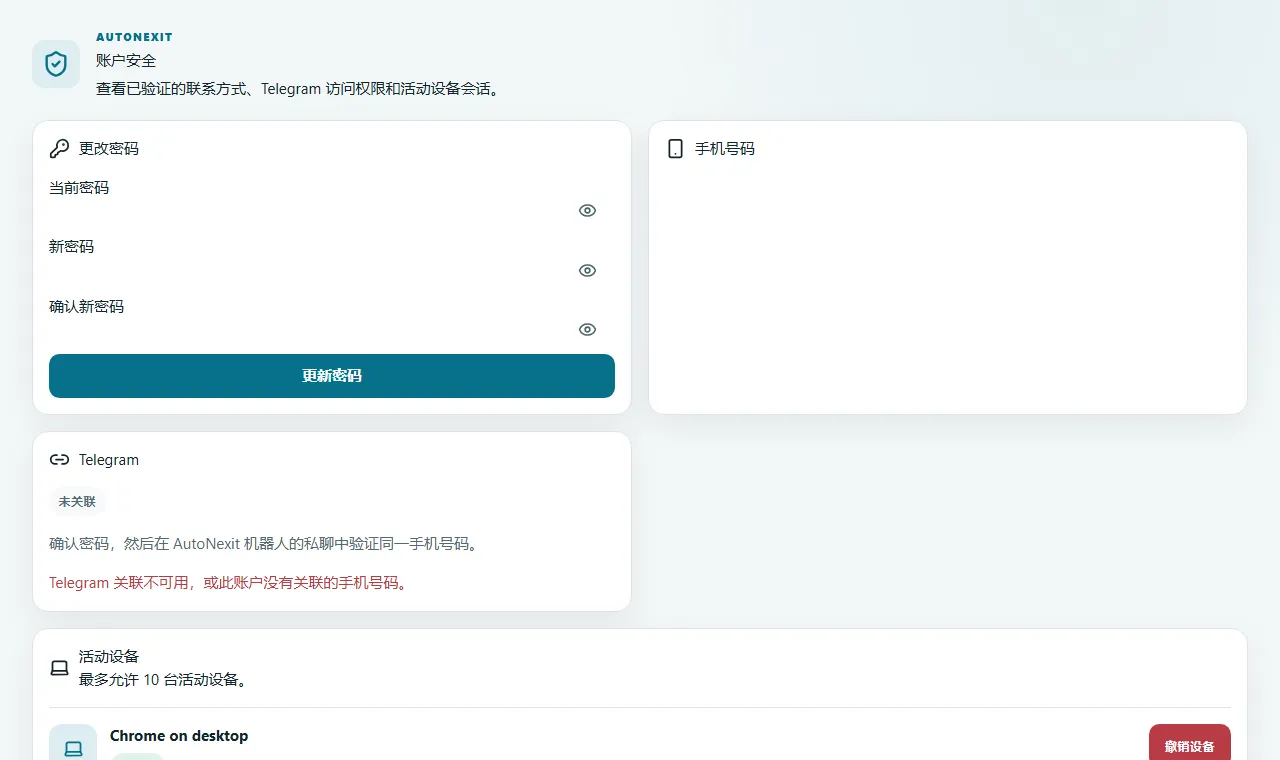This screenshot has width=1280, height=760.
Task: Toggle visibility of 确认新密码 with its eye icon
Action: point(587,330)
